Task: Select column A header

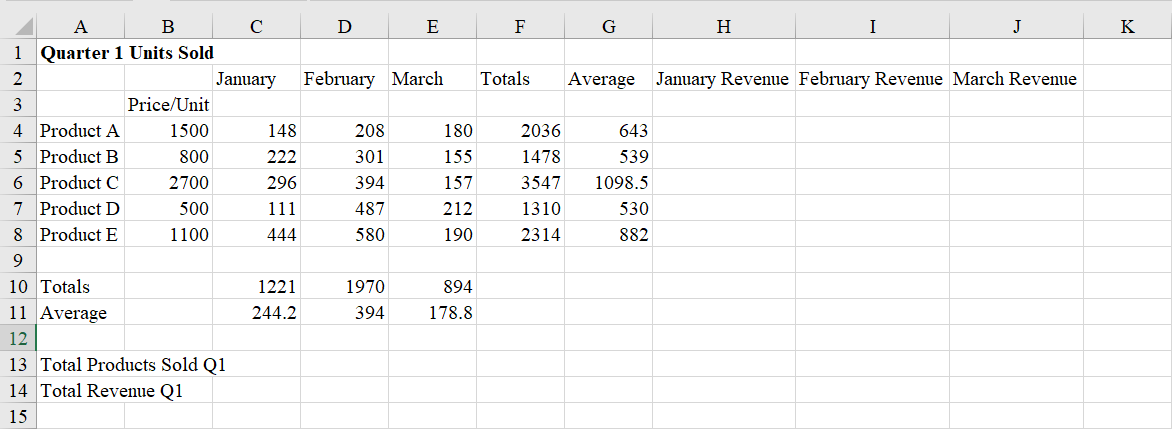Action: (x=80, y=27)
